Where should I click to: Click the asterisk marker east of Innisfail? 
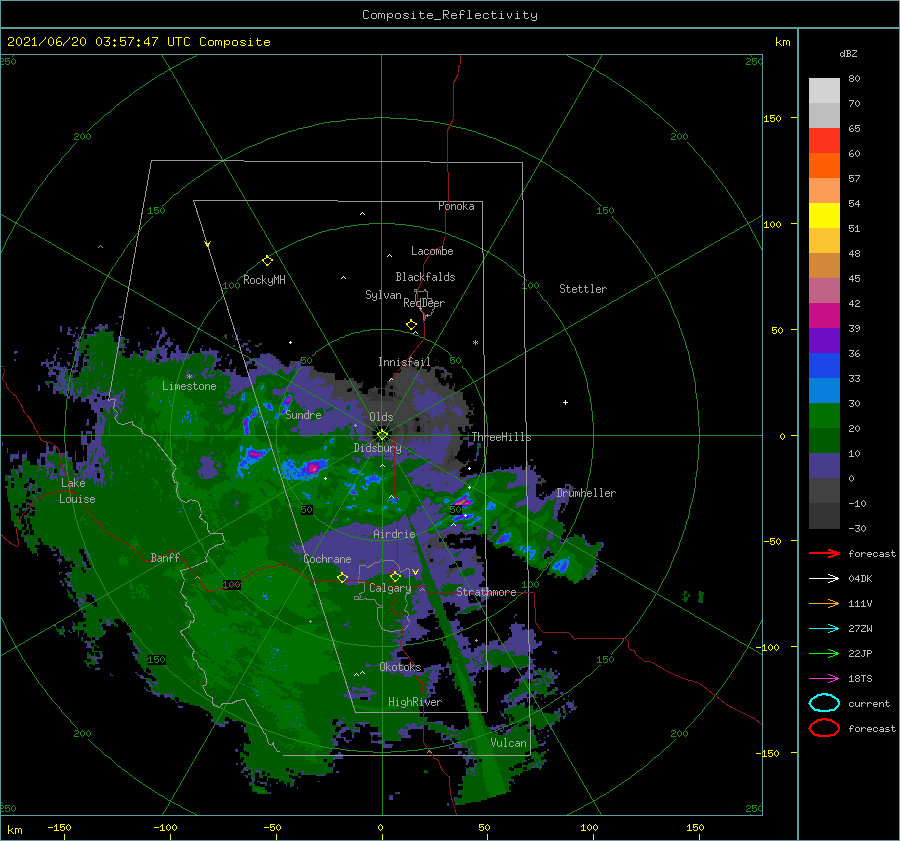(475, 343)
